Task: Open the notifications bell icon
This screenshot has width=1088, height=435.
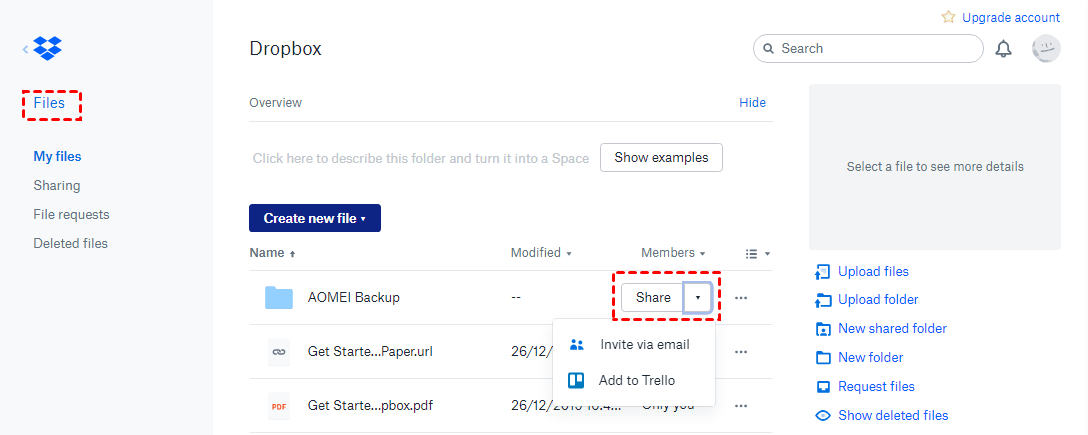Action: [x=1003, y=49]
